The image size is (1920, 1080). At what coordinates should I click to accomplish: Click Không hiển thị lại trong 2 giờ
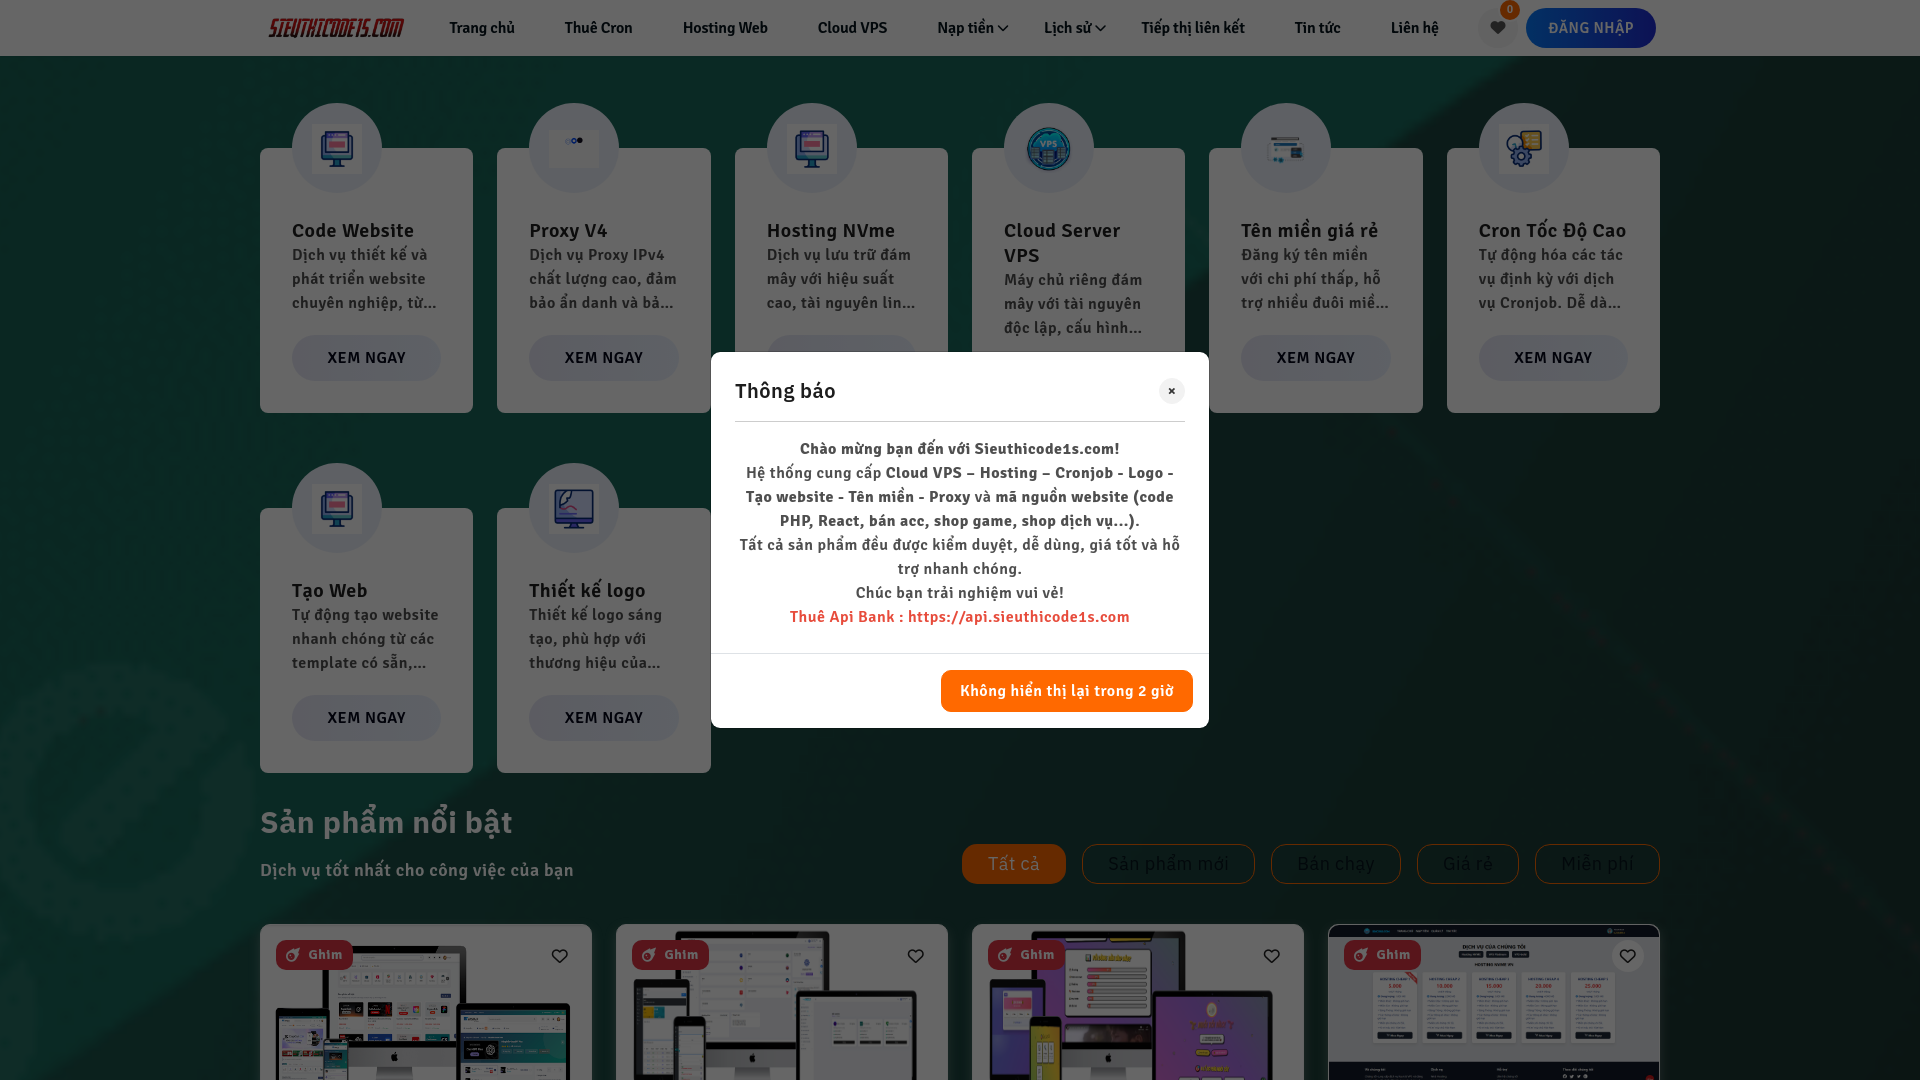[x=1066, y=691]
